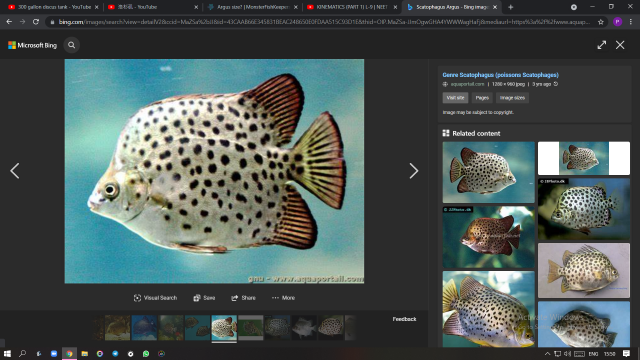Save the image to collections
Image resolution: width=640 pixels, height=360 pixels.
[204, 298]
